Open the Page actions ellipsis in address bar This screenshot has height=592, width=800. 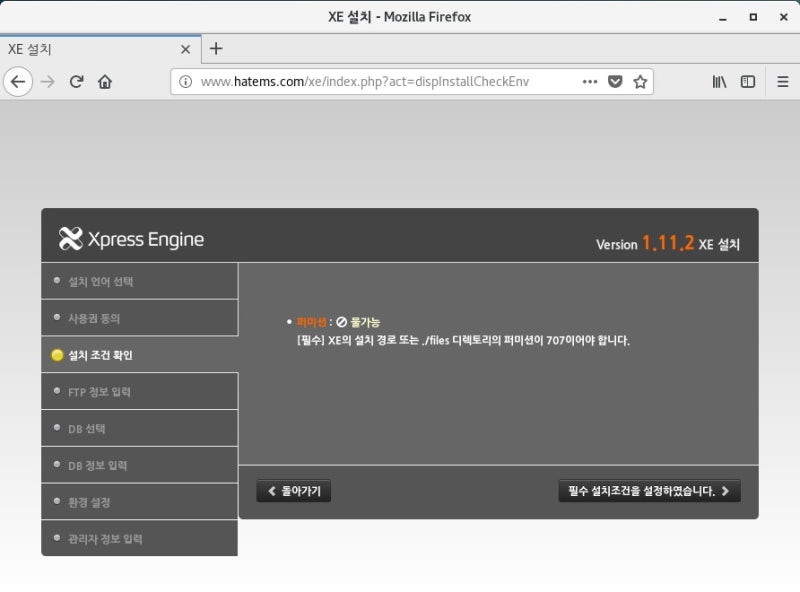pyautogui.click(x=590, y=82)
